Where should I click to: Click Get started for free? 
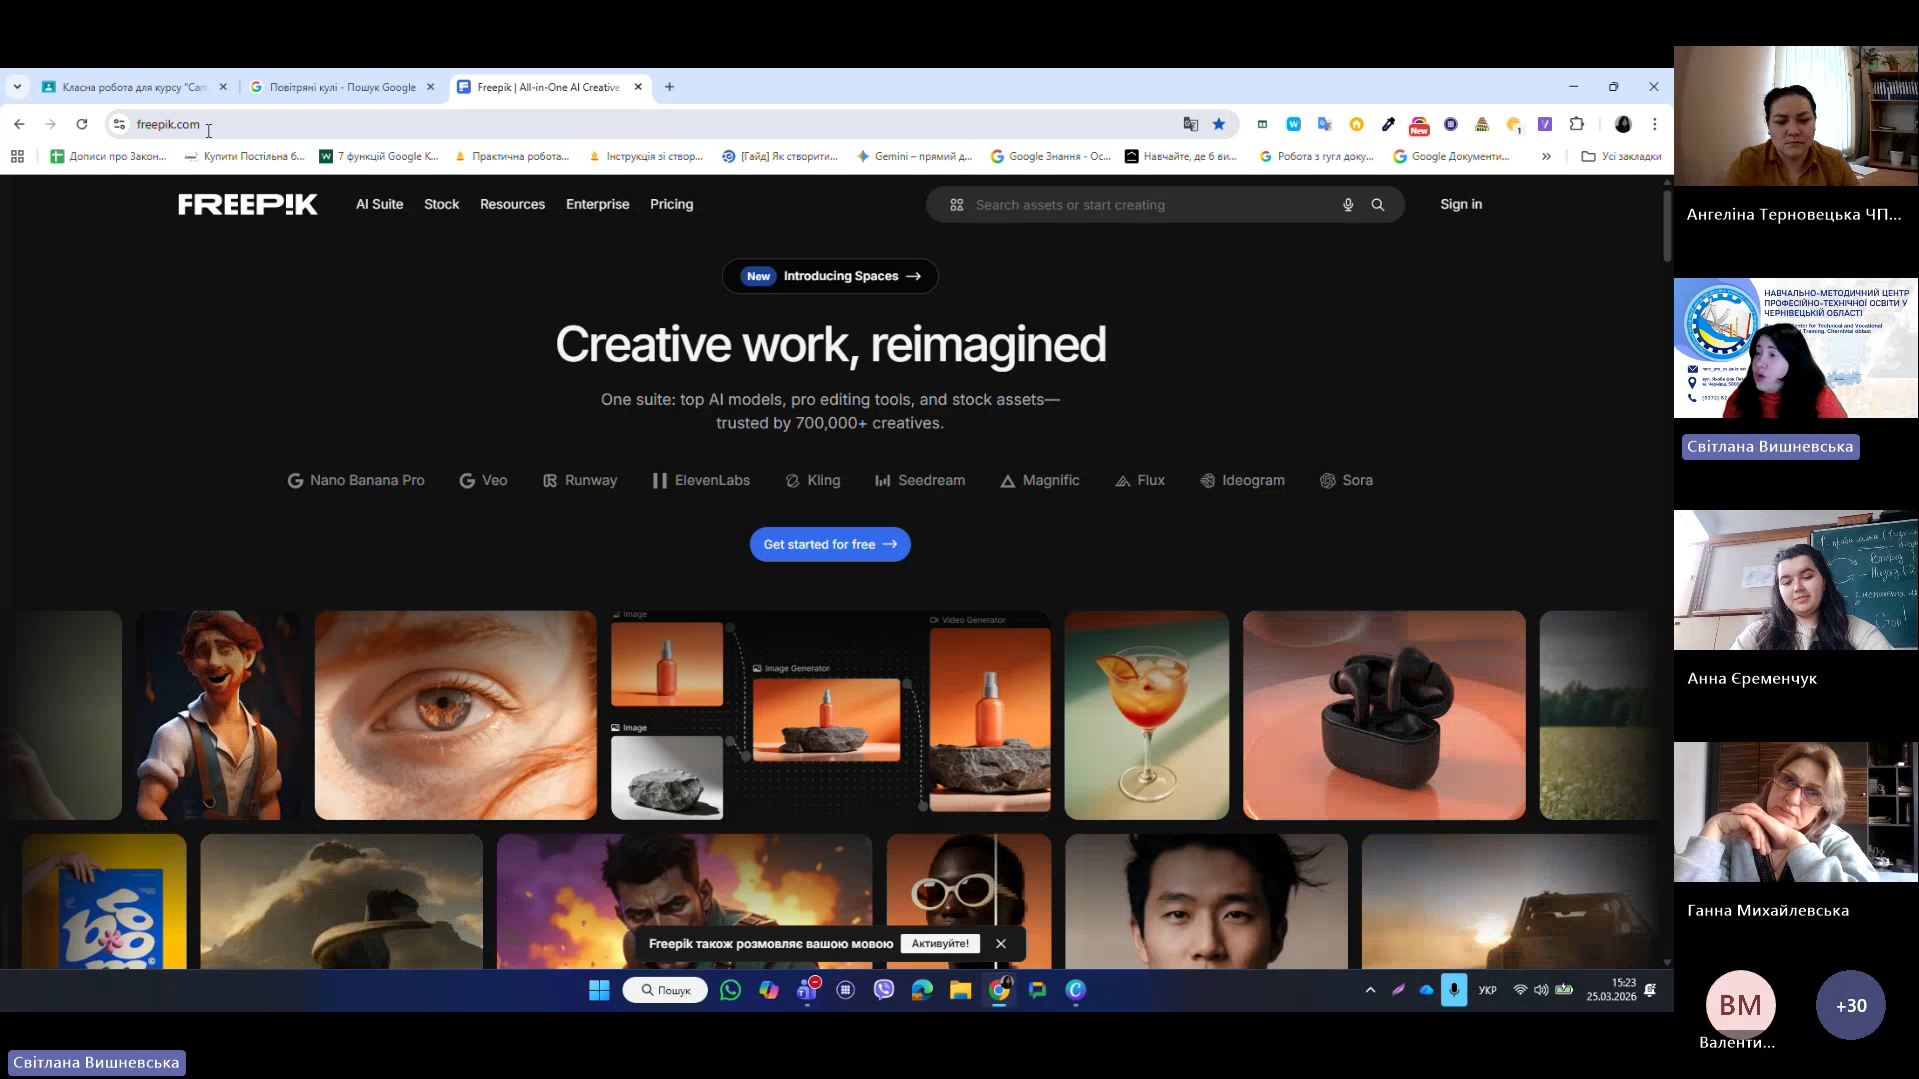pos(829,544)
